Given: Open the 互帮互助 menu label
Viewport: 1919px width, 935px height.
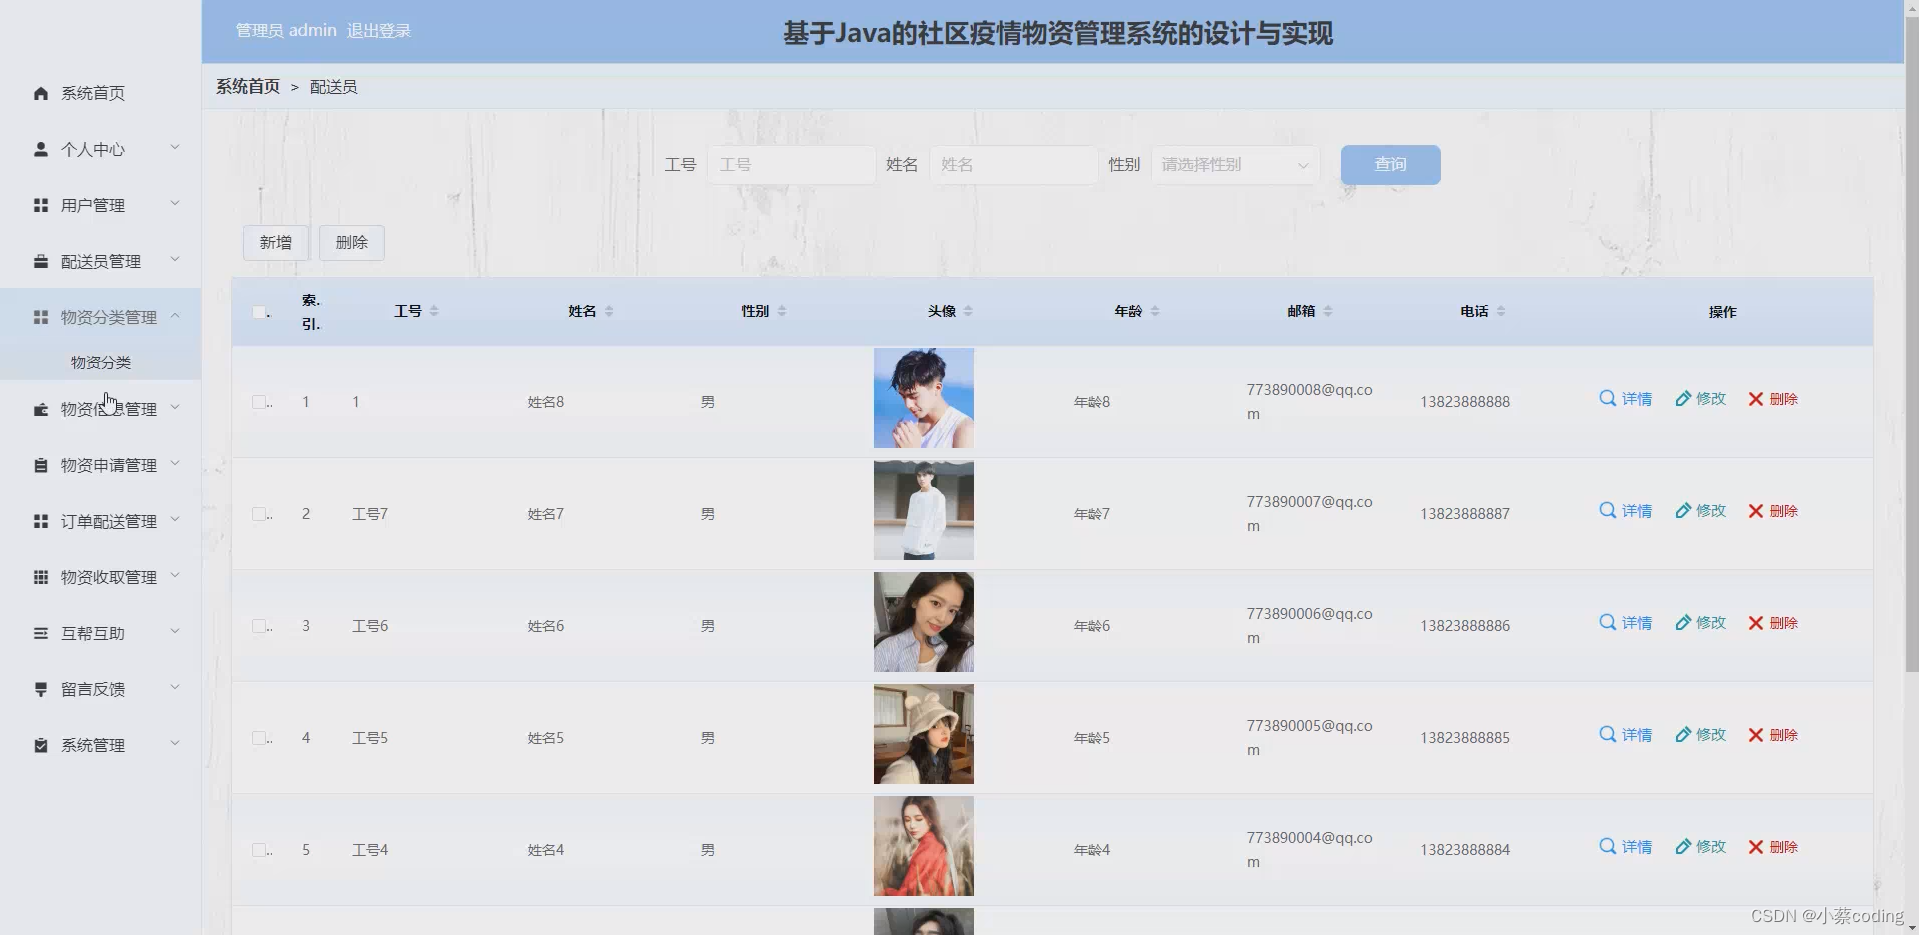Looking at the screenshot, I should 93,633.
